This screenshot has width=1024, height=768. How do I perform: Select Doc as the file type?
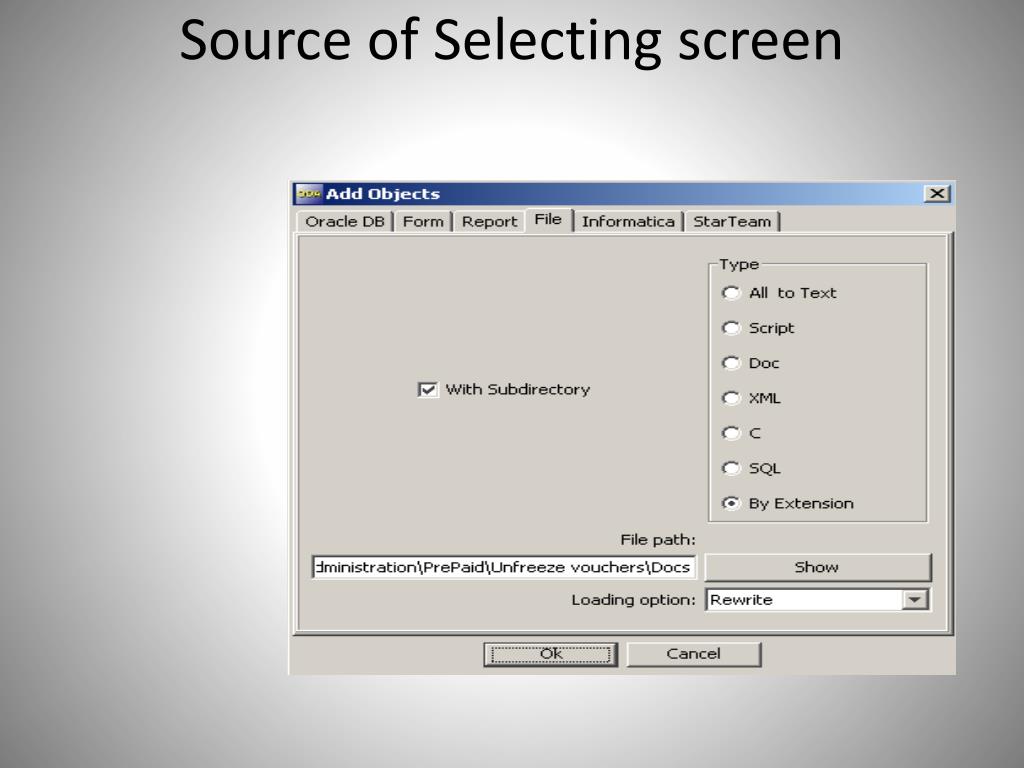point(732,363)
